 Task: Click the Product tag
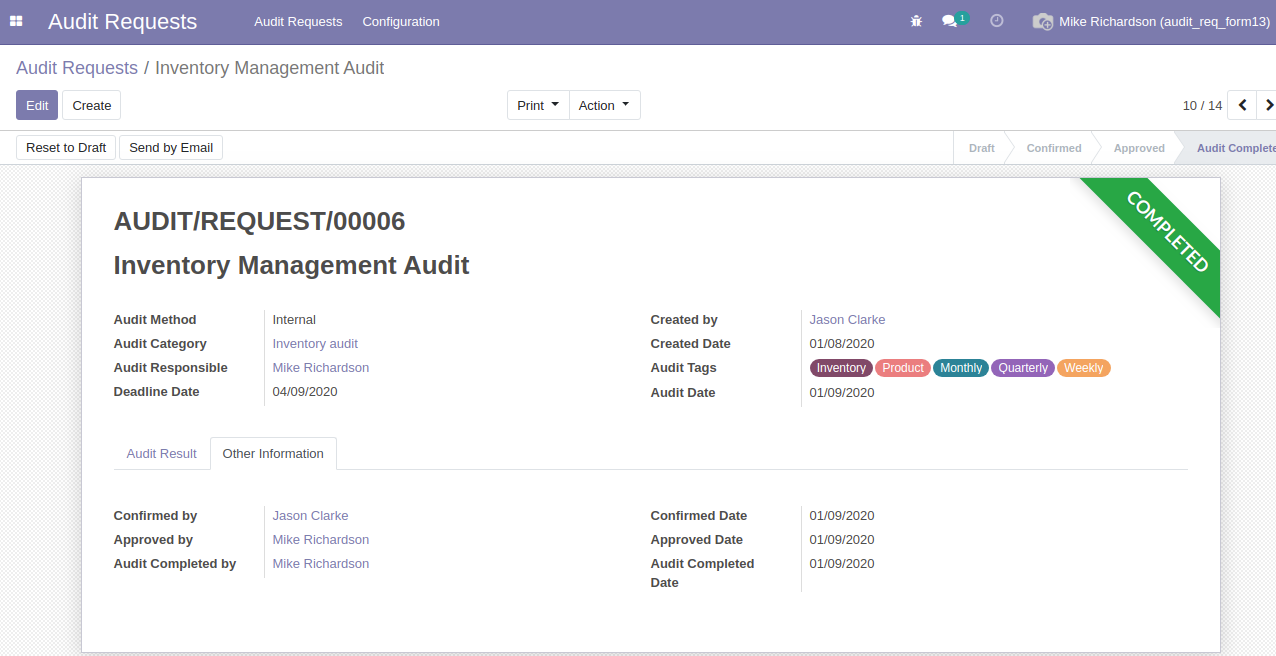903,368
